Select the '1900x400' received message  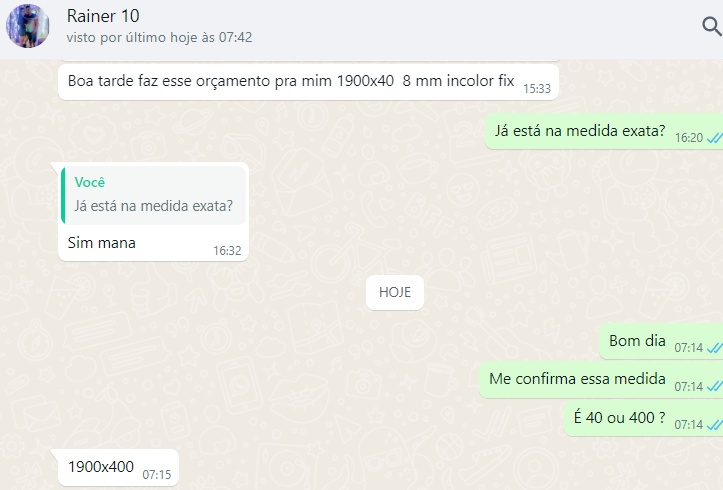pyautogui.click(x=118, y=467)
